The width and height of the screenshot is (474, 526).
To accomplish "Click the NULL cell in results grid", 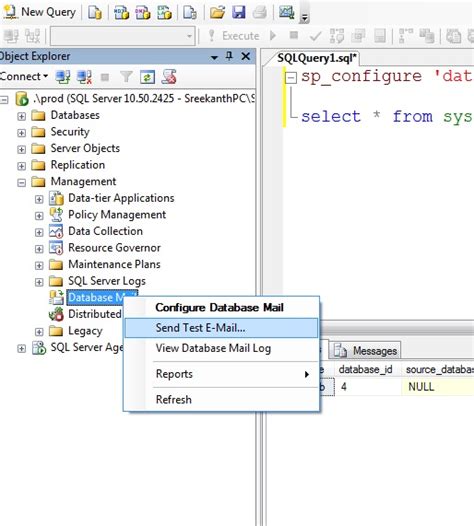I will click(438, 387).
